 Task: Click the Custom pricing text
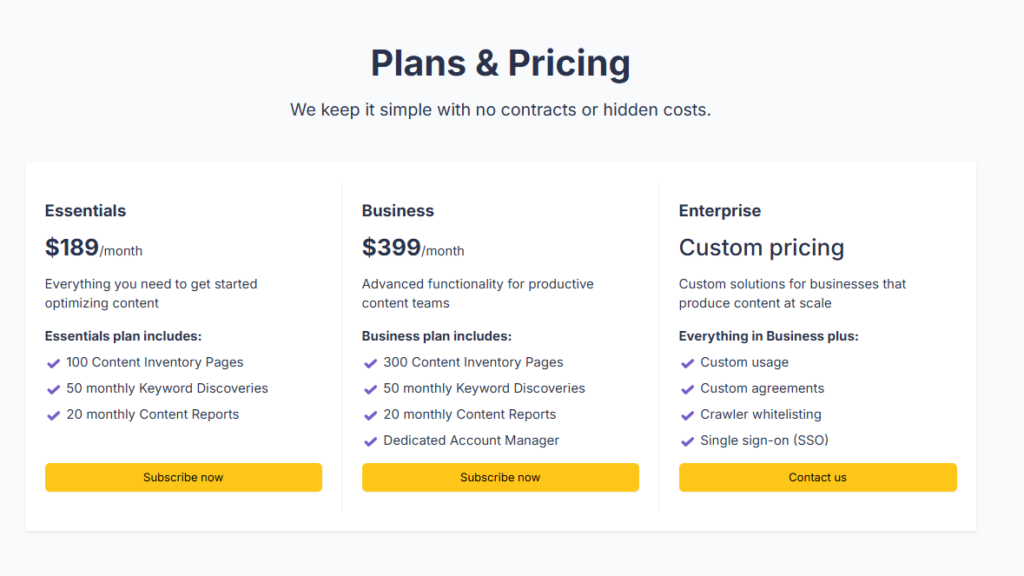pyautogui.click(x=761, y=248)
